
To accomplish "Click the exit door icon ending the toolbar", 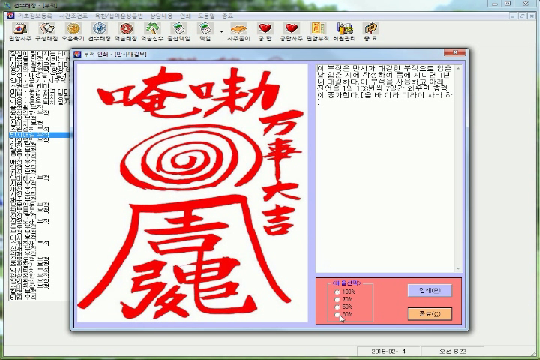I will pyautogui.click(x=371, y=29).
